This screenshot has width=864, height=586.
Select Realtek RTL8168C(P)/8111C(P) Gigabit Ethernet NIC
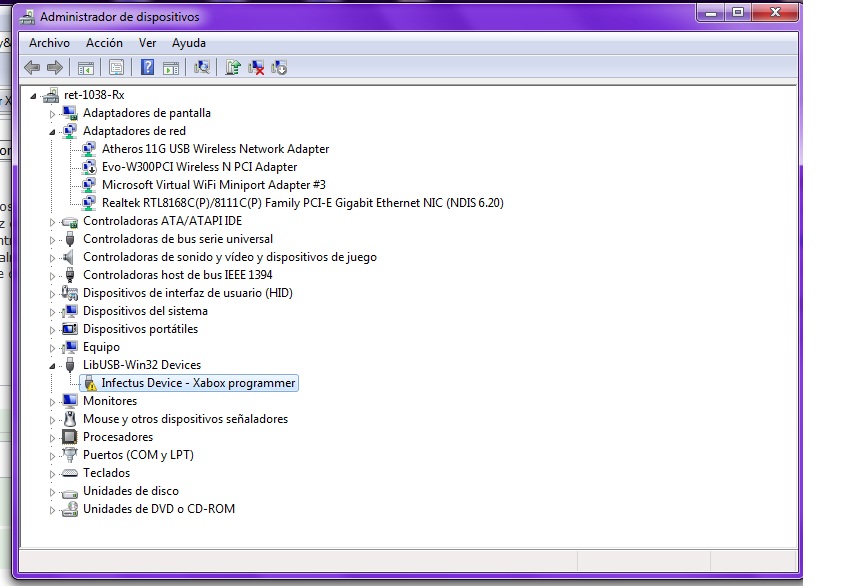303,203
